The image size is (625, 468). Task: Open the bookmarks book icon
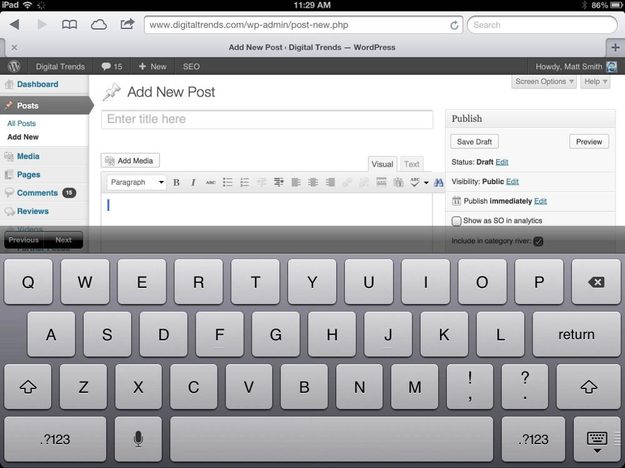pos(69,25)
